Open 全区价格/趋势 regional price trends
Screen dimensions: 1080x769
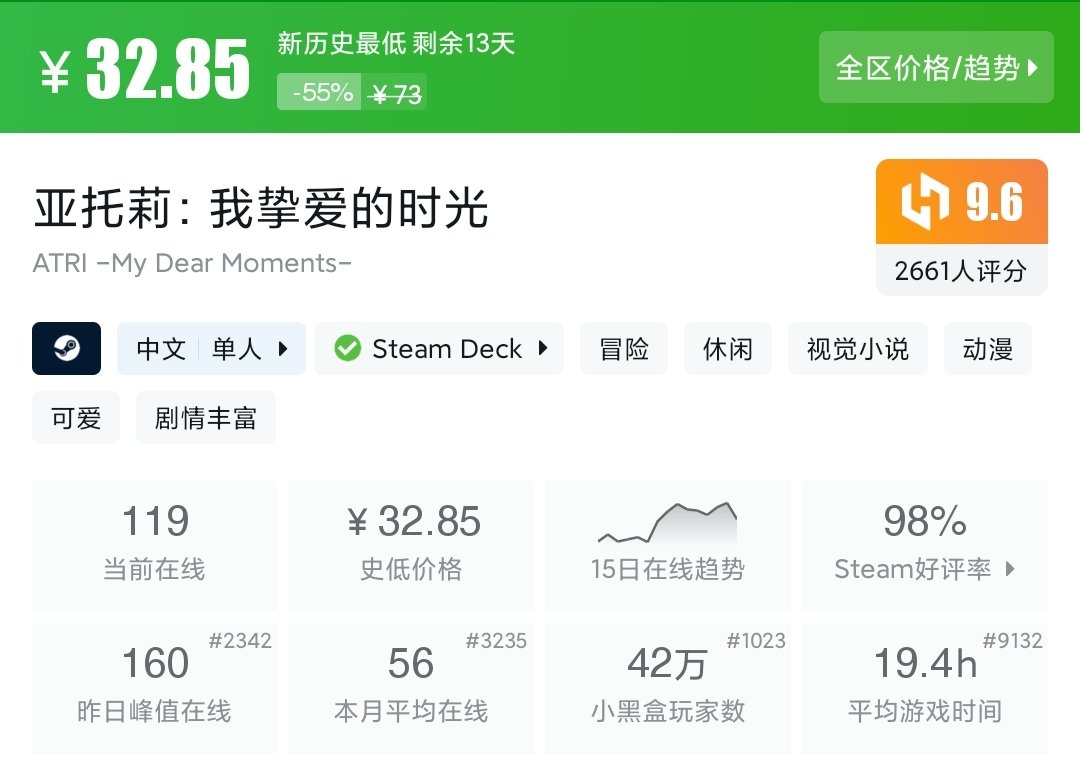point(936,67)
